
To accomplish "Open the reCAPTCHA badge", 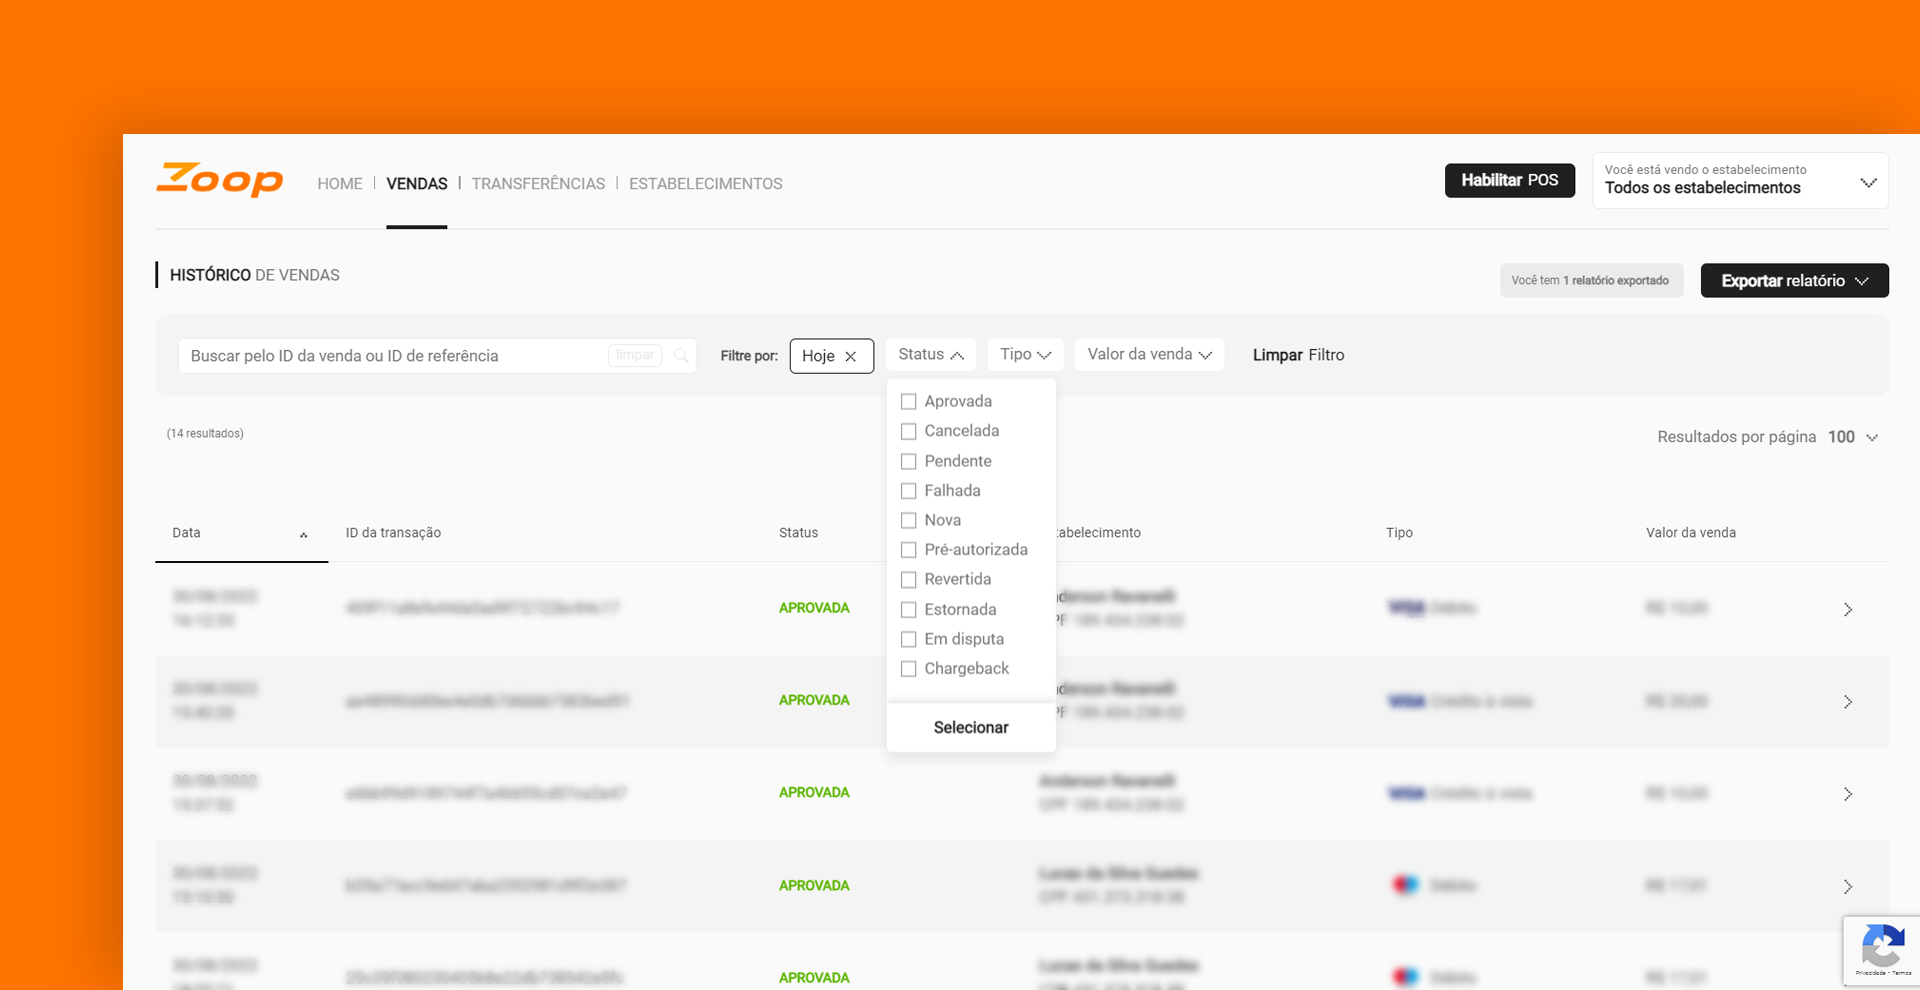I will [x=1881, y=951].
